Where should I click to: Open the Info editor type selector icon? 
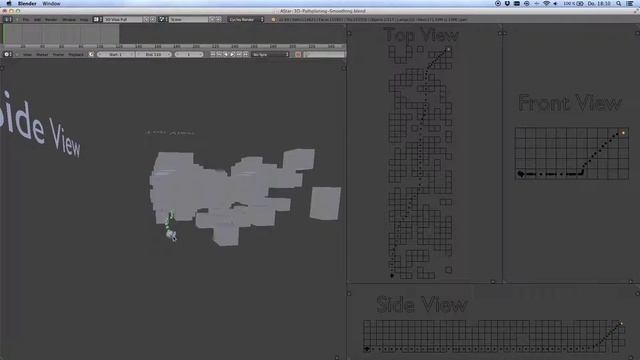coord(7,19)
